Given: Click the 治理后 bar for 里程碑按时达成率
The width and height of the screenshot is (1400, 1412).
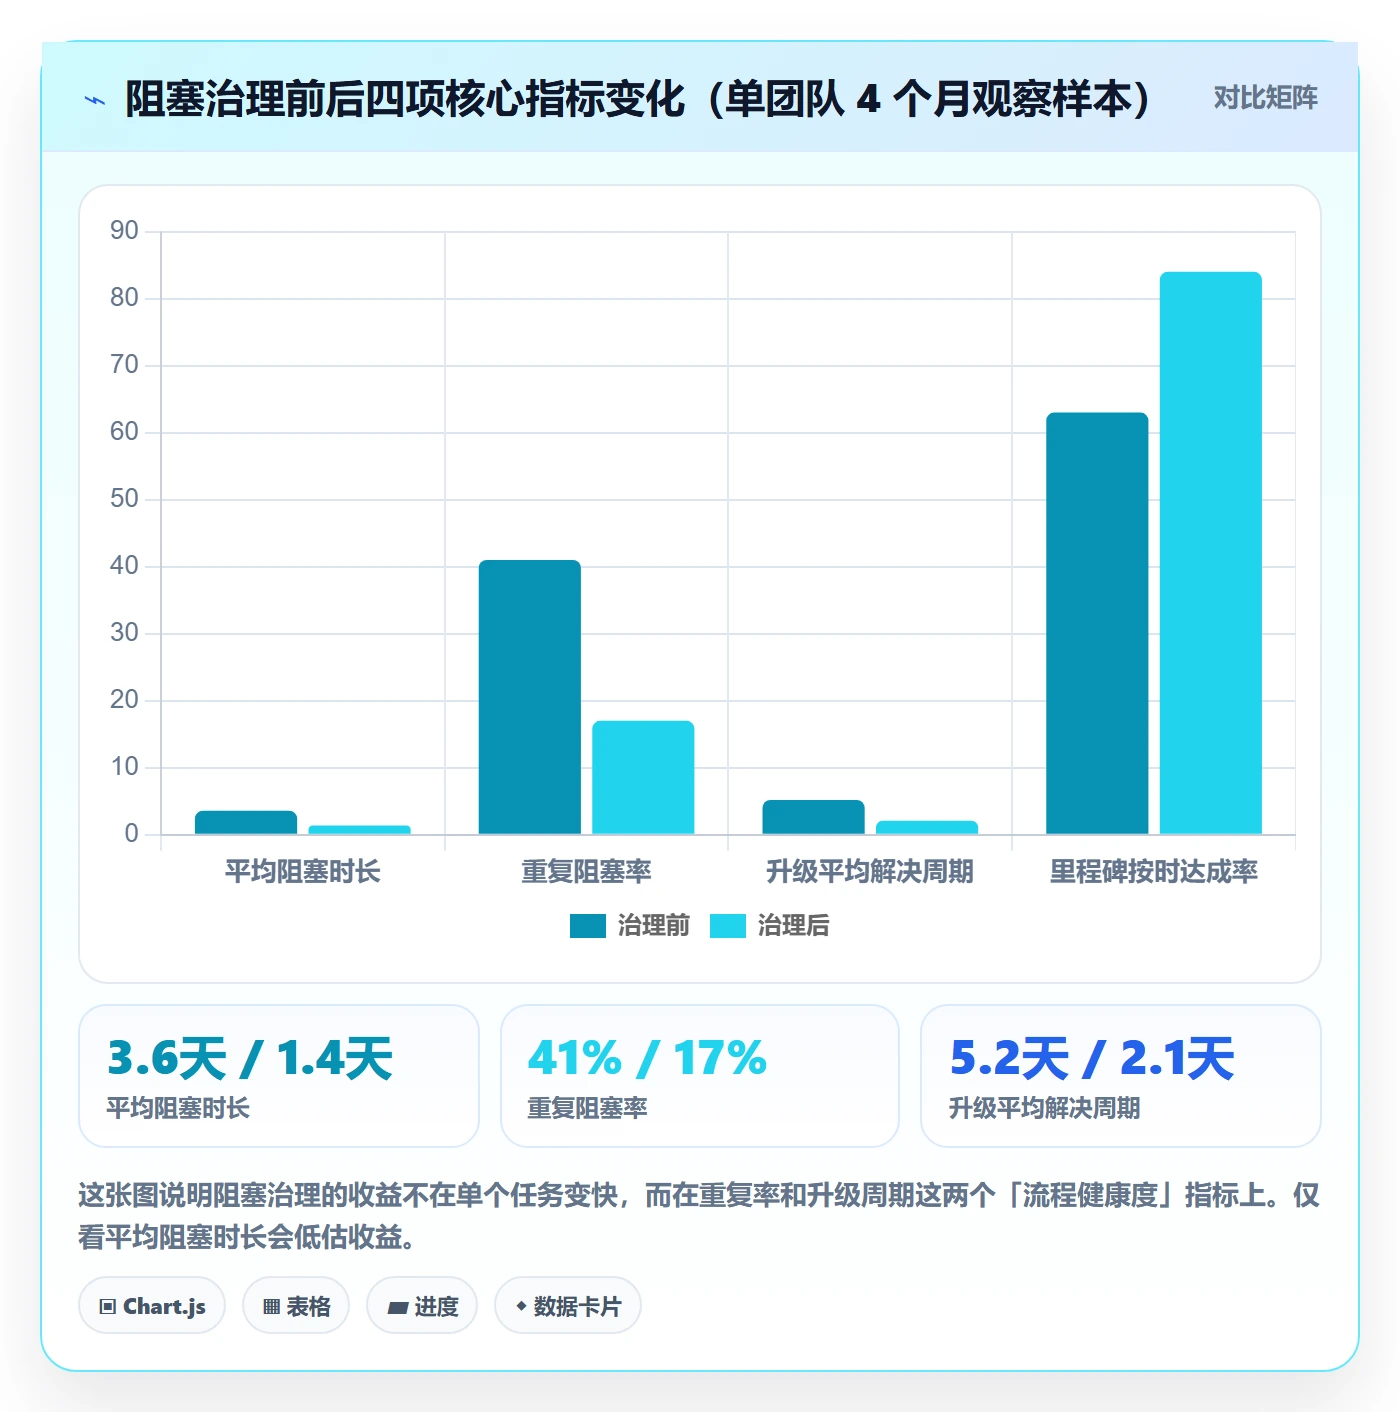Looking at the screenshot, I should tap(1211, 553).
